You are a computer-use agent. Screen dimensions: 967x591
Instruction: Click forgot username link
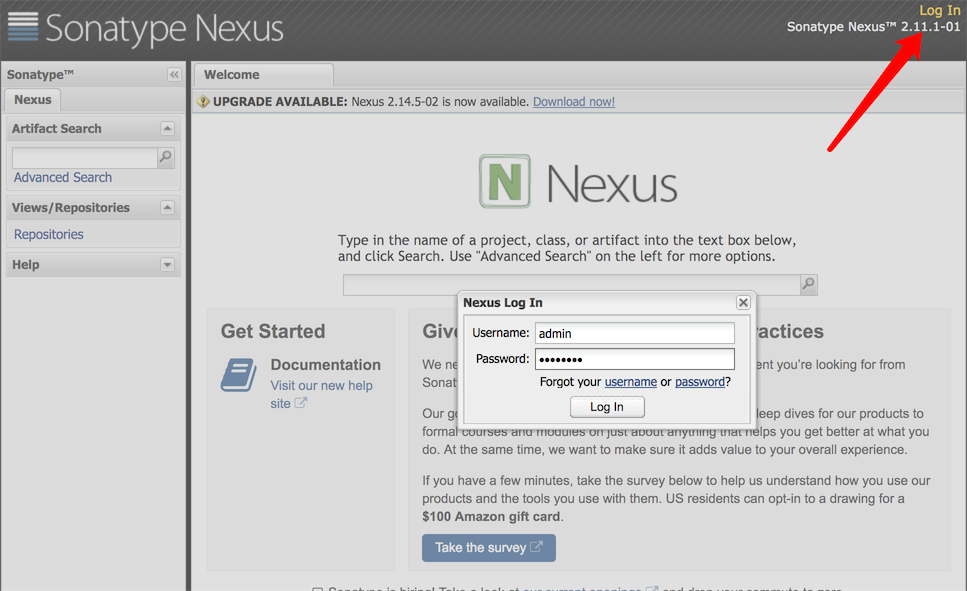pos(630,382)
